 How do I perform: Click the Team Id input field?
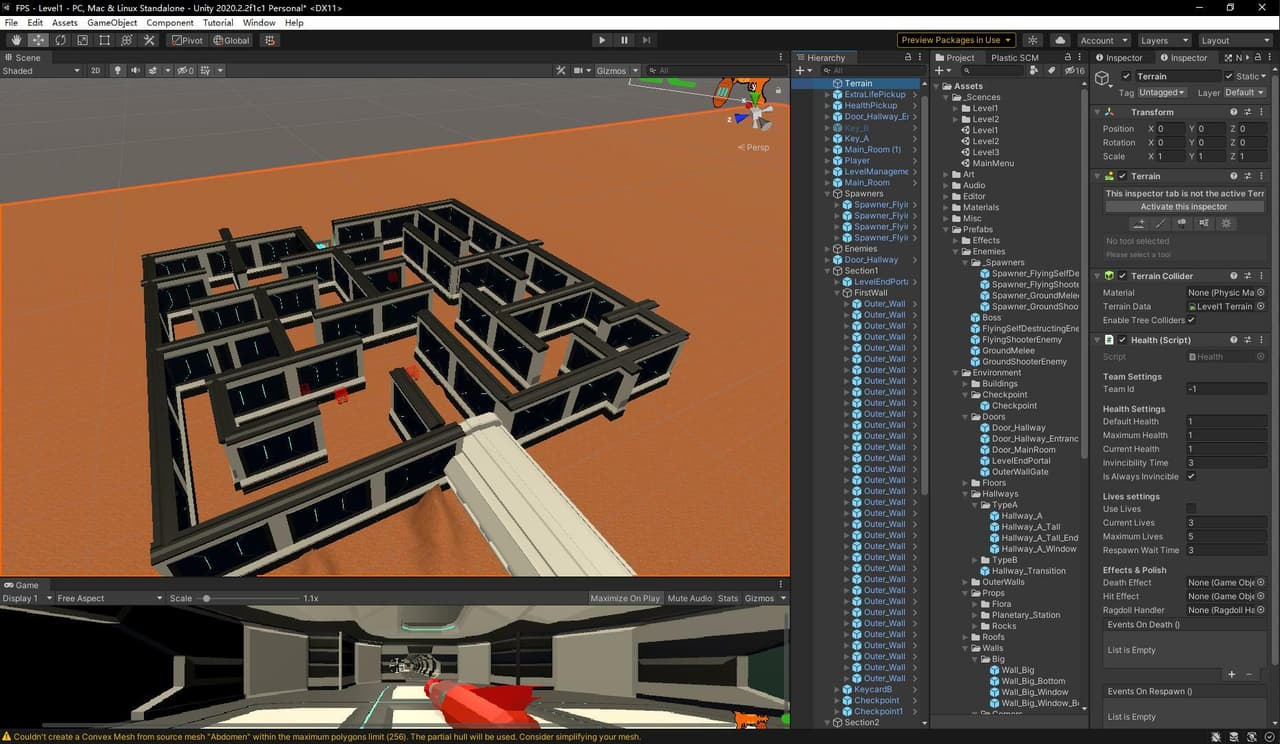(1226, 389)
